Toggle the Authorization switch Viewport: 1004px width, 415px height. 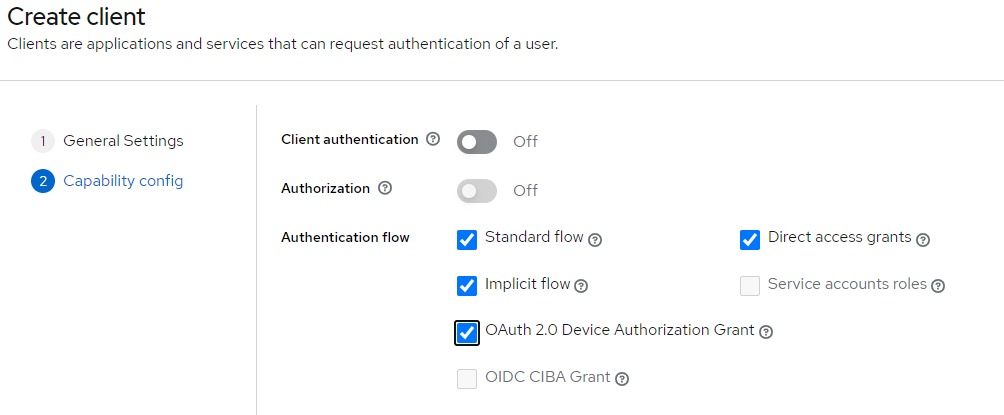(477, 190)
